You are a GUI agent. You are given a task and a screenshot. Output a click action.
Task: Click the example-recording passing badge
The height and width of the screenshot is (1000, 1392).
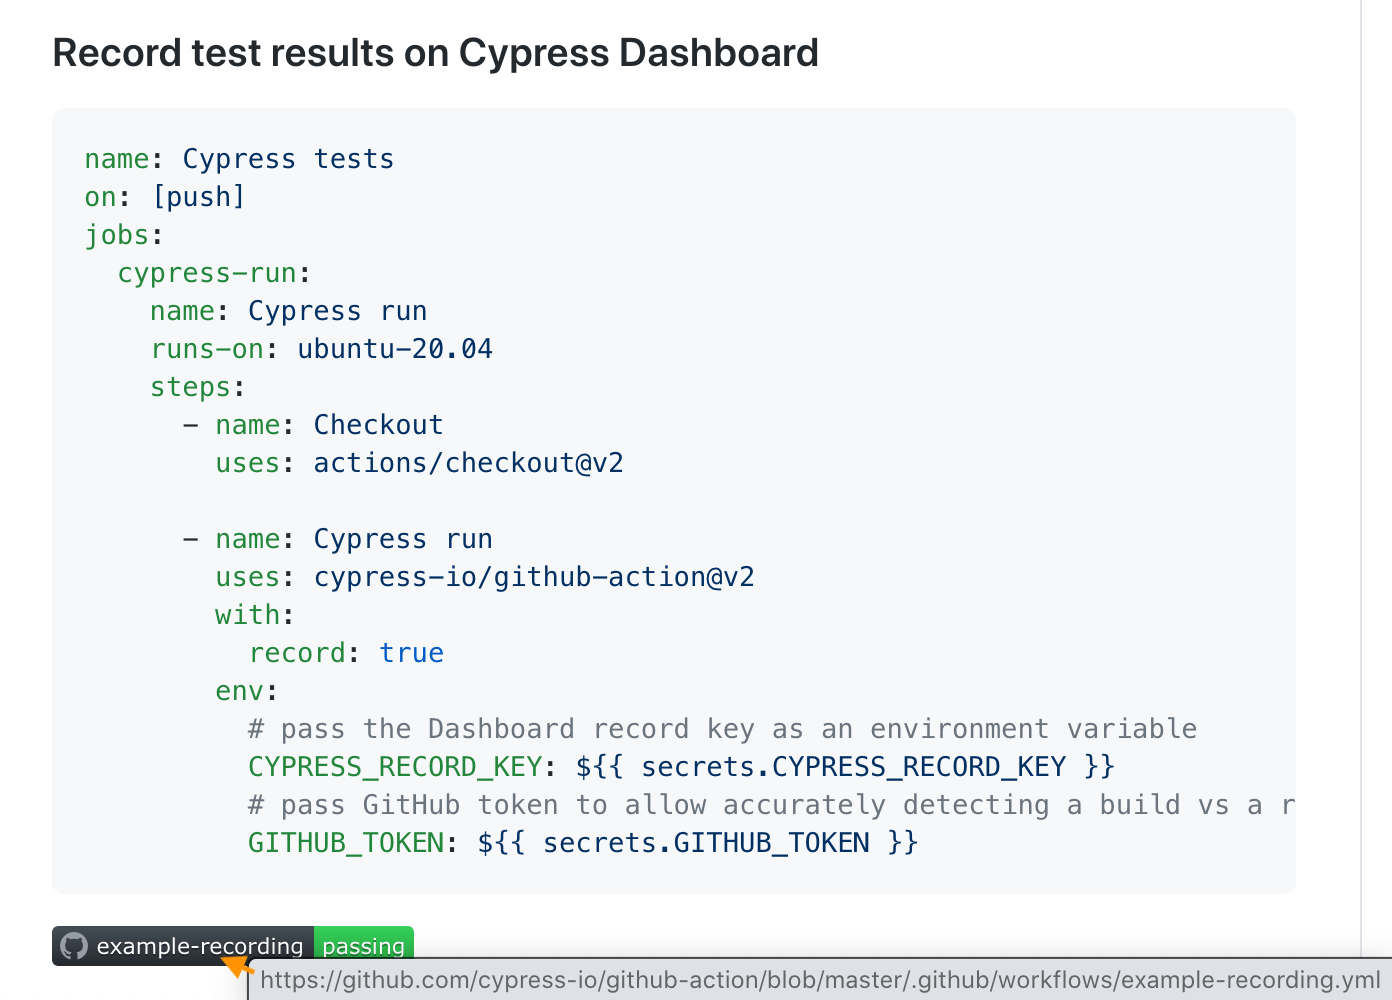point(233,945)
